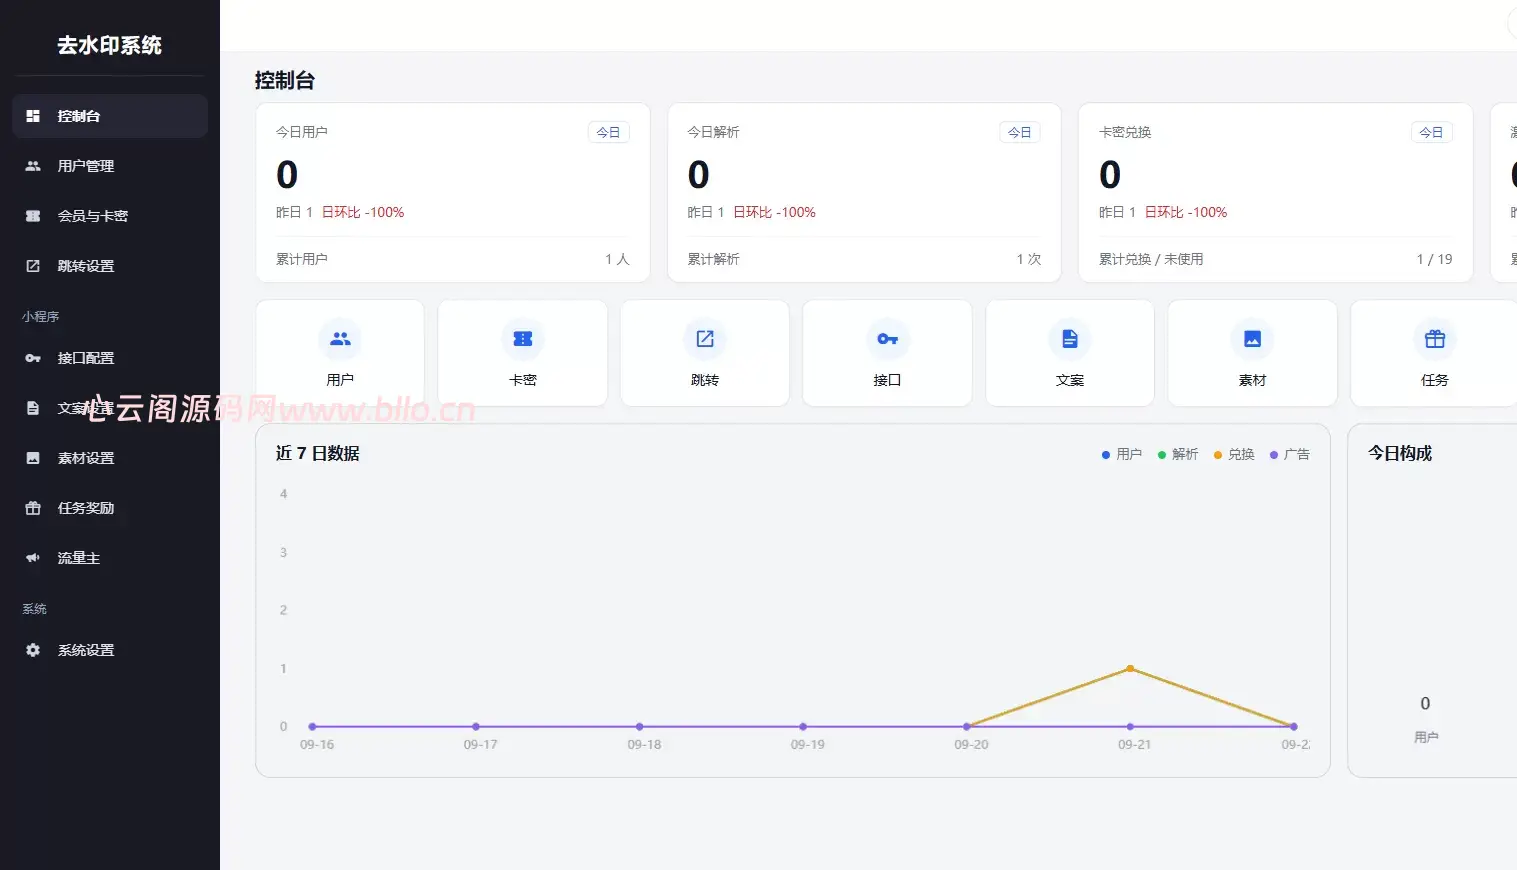Click 累计兑换 / 未使用 label
The height and width of the screenshot is (870, 1517).
pyautogui.click(x=1151, y=259)
